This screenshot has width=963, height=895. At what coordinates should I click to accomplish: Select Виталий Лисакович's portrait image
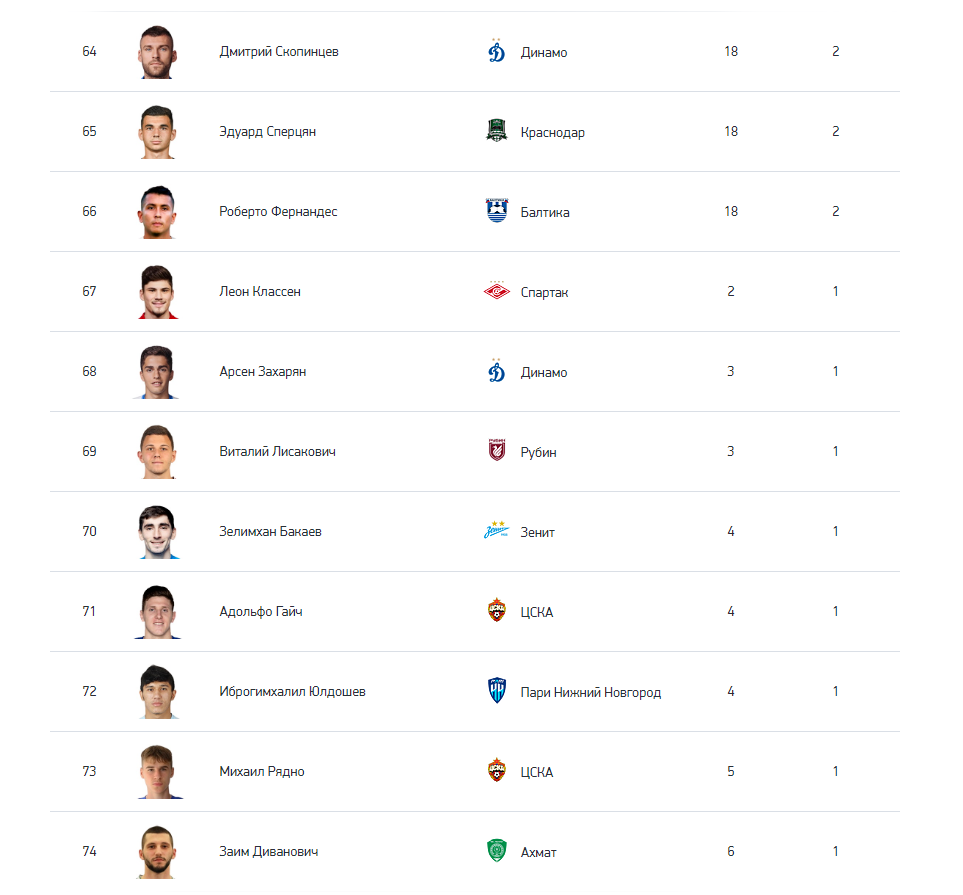click(158, 452)
